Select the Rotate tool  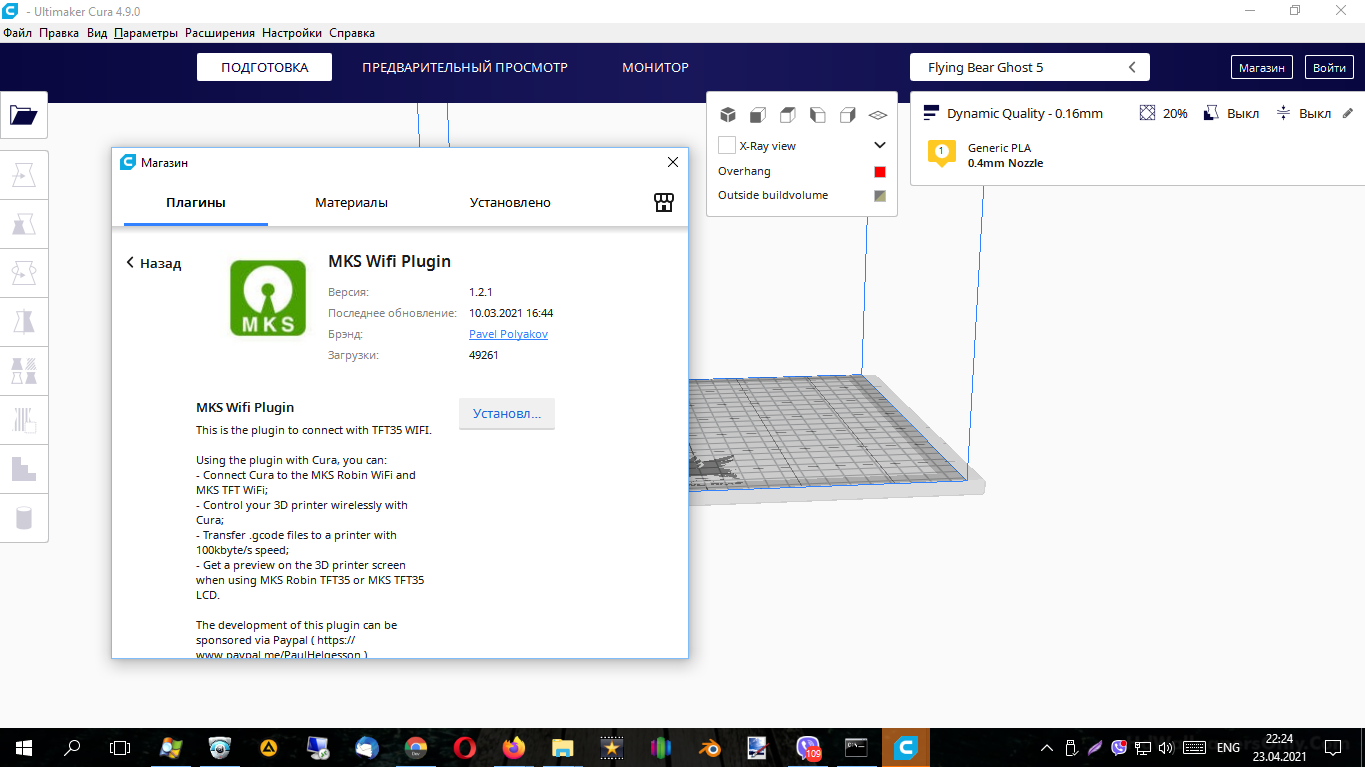pos(24,272)
